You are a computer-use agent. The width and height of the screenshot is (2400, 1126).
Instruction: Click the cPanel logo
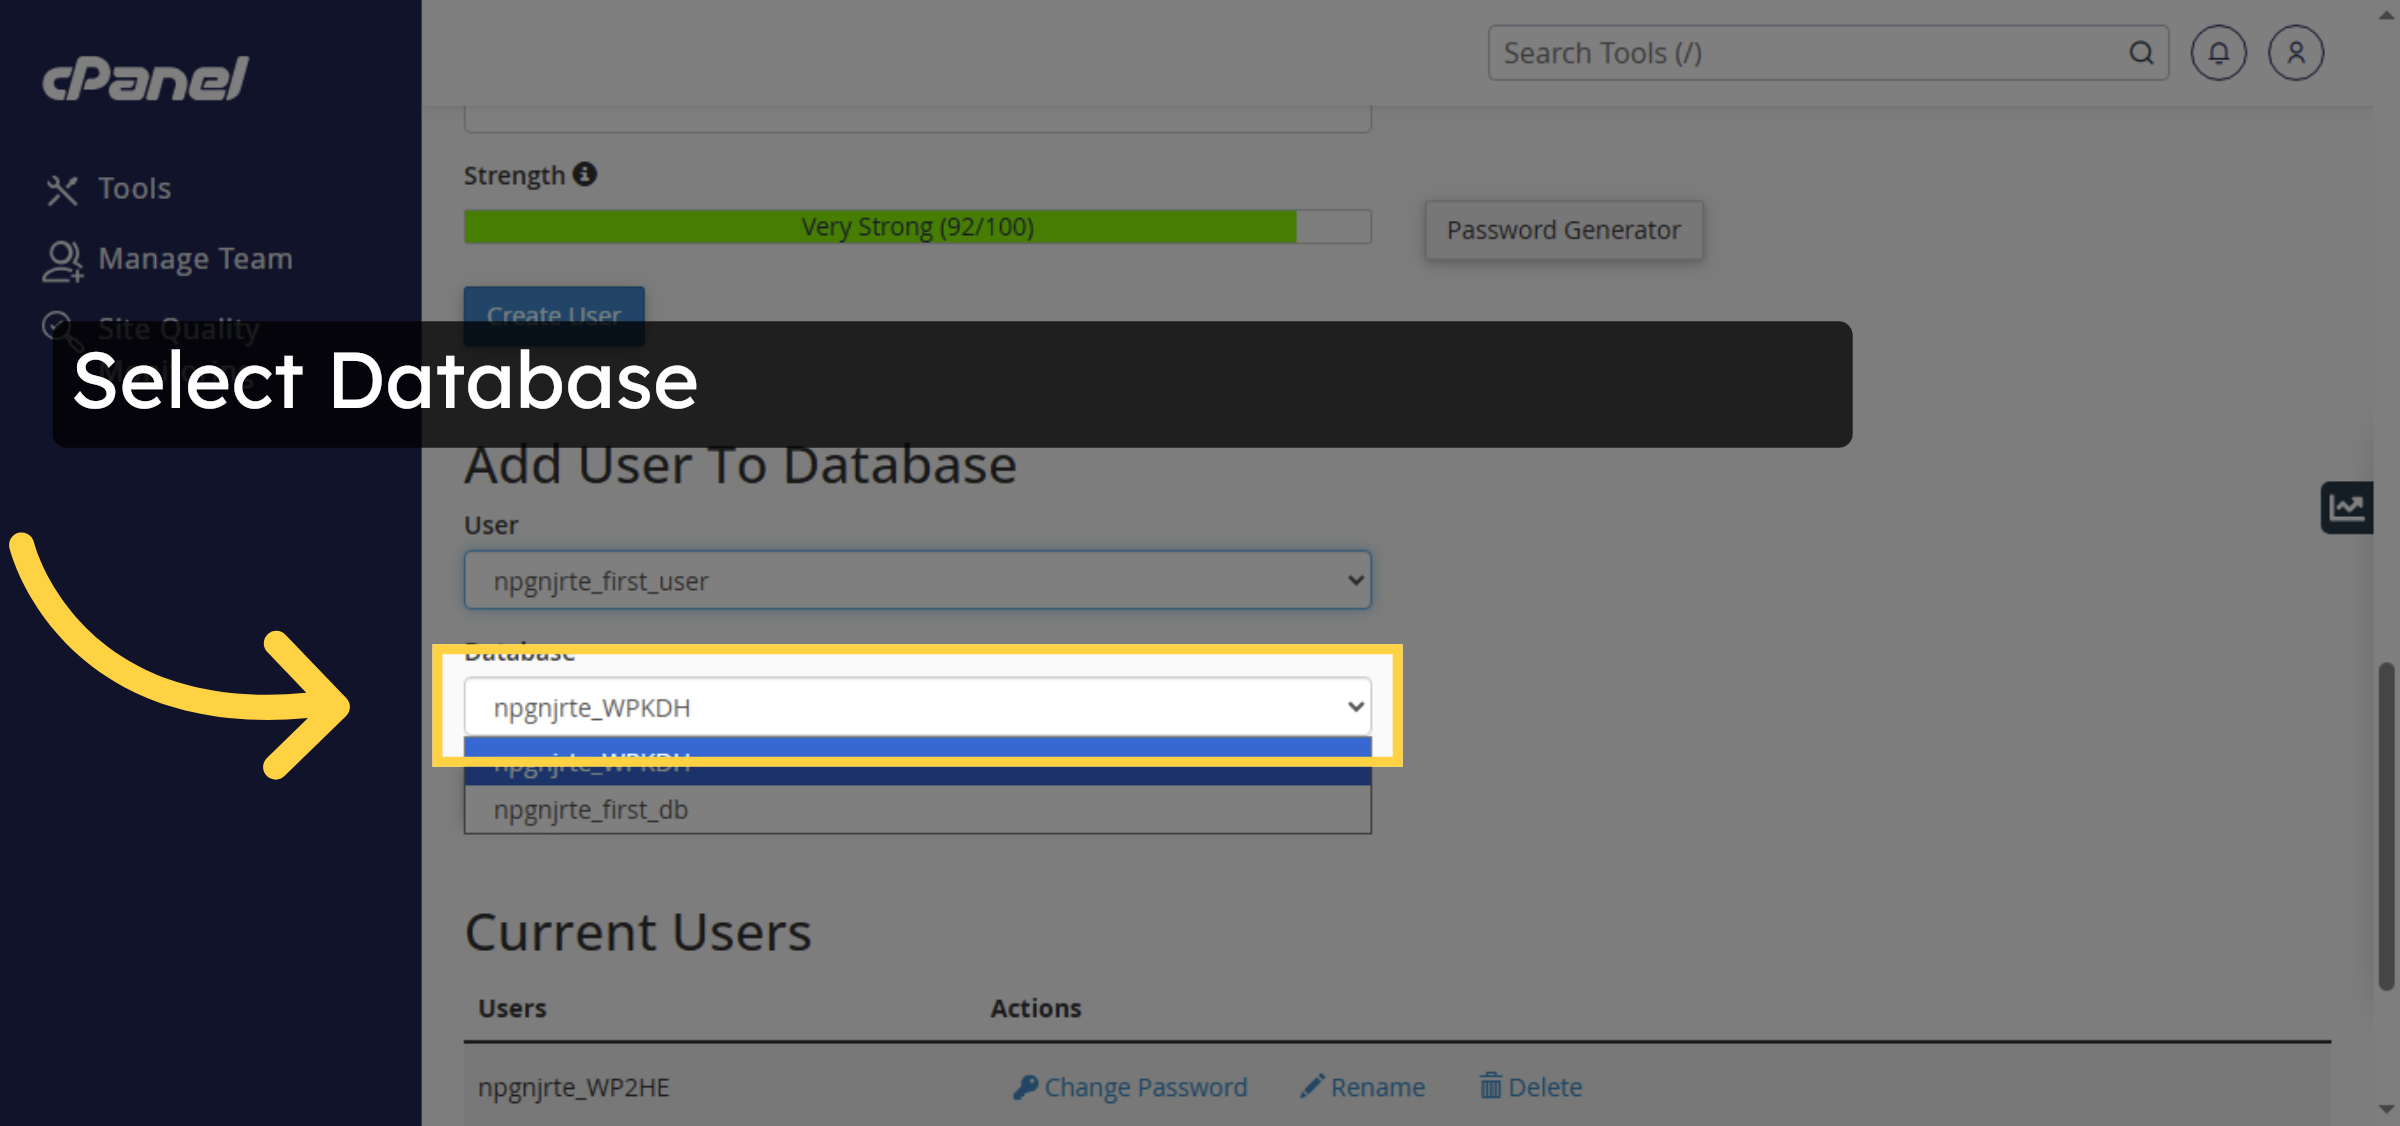(x=143, y=78)
